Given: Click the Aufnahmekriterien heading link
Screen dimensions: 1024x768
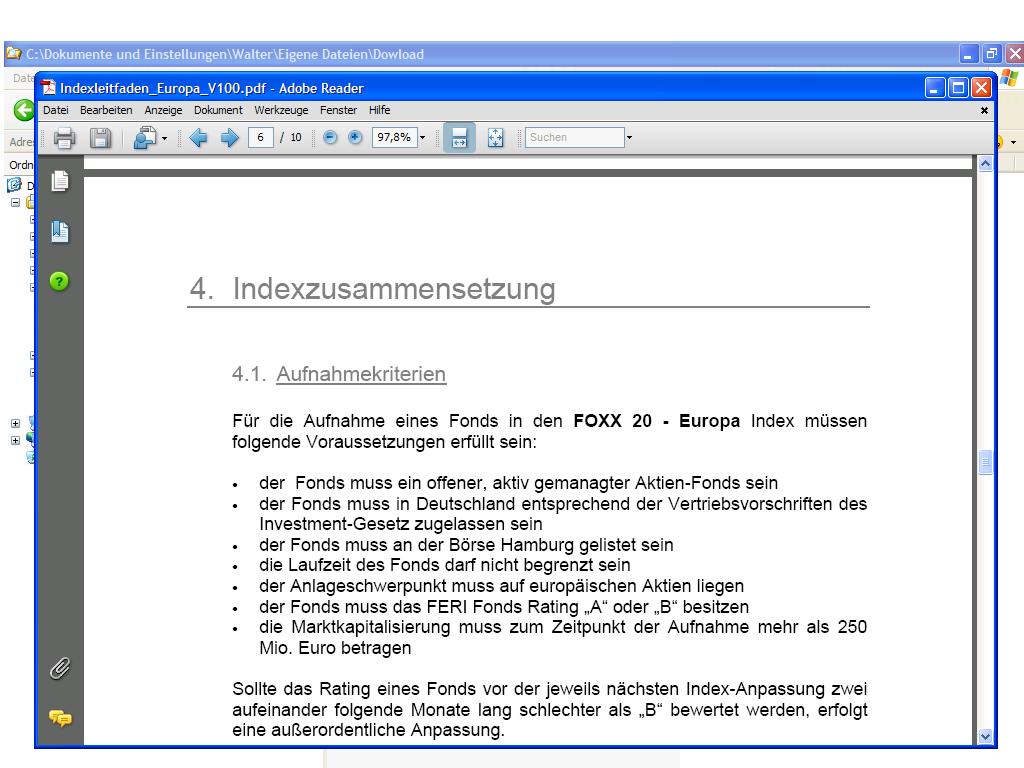Looking at the screenshot, I should point(361,374).
